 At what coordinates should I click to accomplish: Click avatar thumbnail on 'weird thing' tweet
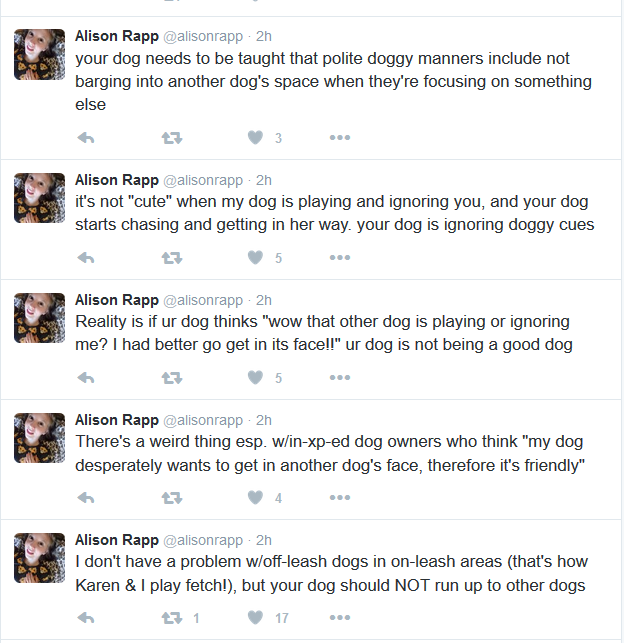click(x=40, y=438)
